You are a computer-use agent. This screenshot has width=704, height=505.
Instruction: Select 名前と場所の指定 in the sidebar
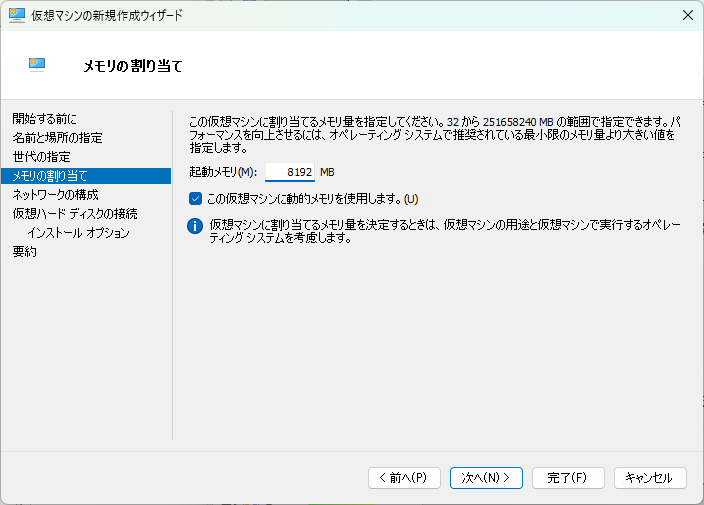pyautogui.click(x=57, y=138)
